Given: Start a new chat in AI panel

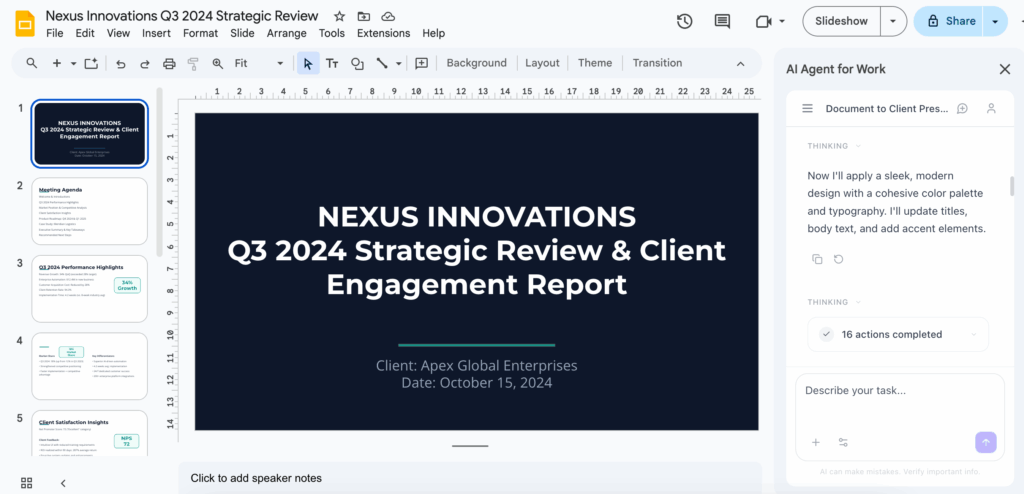Looking at the screenshot, I should 962,108.
